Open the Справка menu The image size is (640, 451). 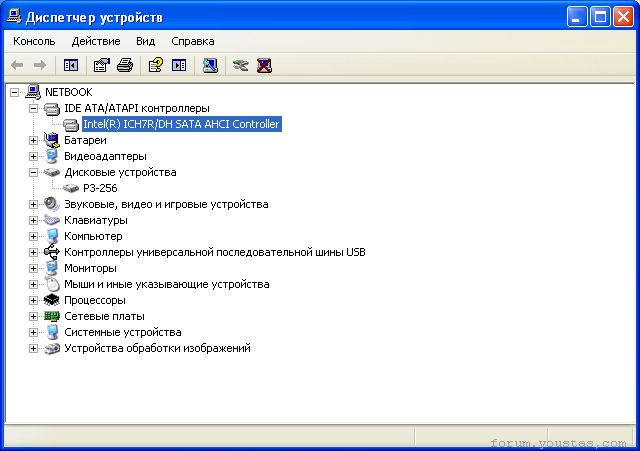193,41
